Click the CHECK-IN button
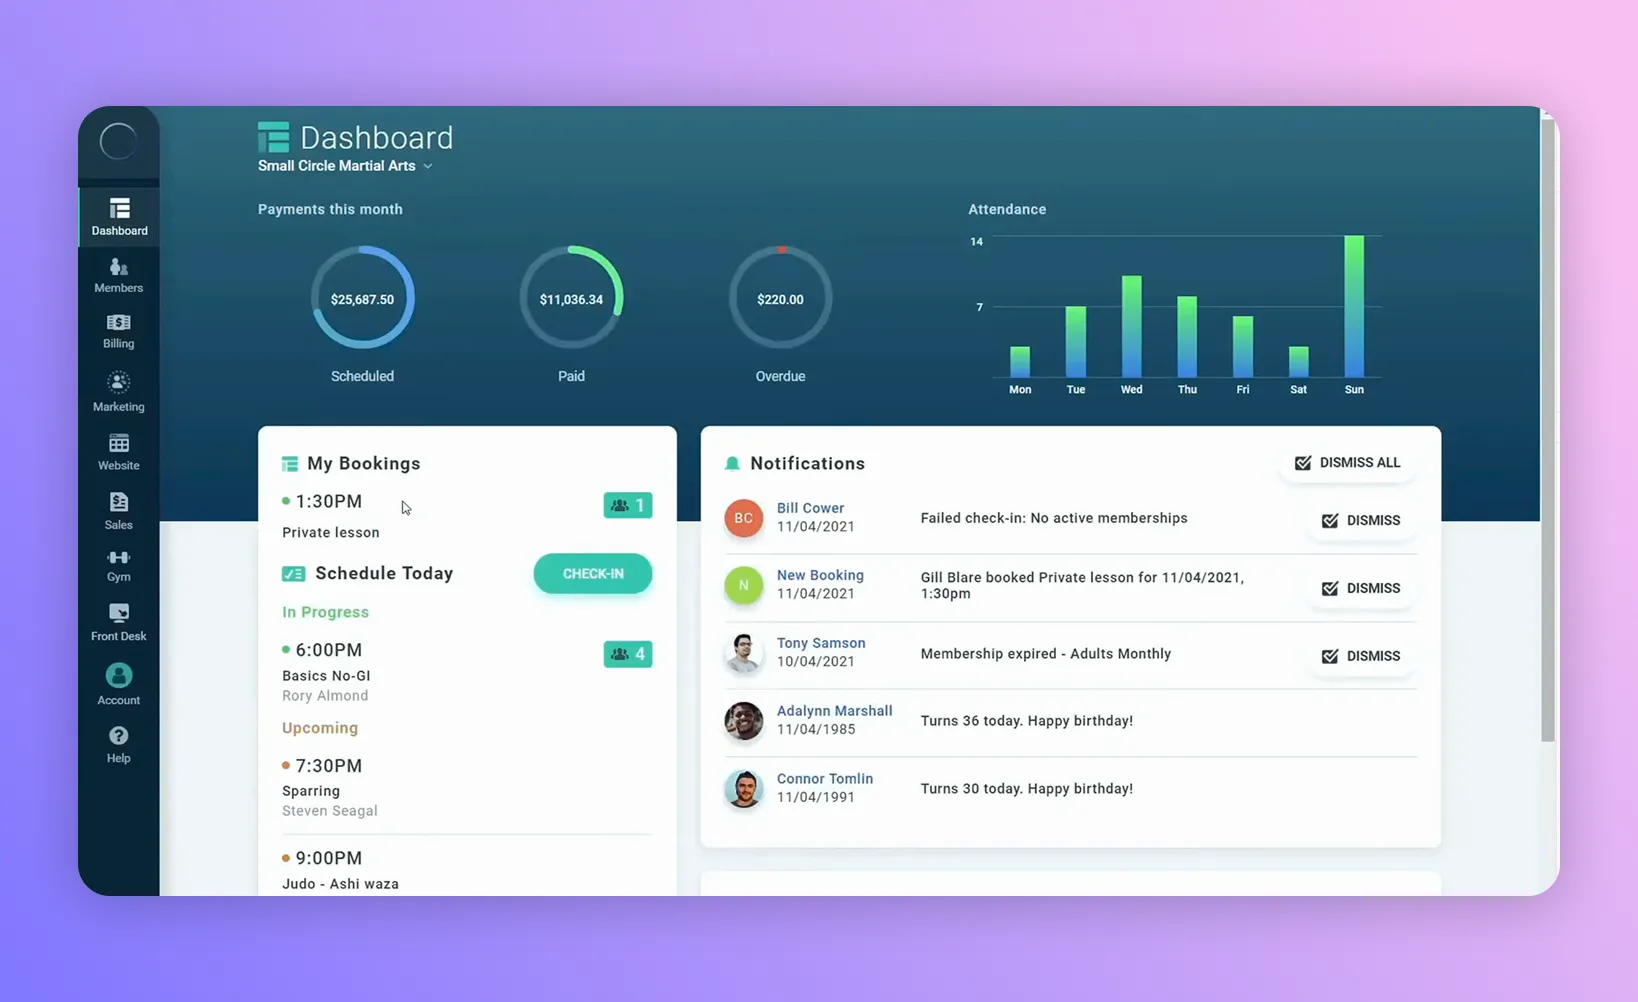 [592, 573]
